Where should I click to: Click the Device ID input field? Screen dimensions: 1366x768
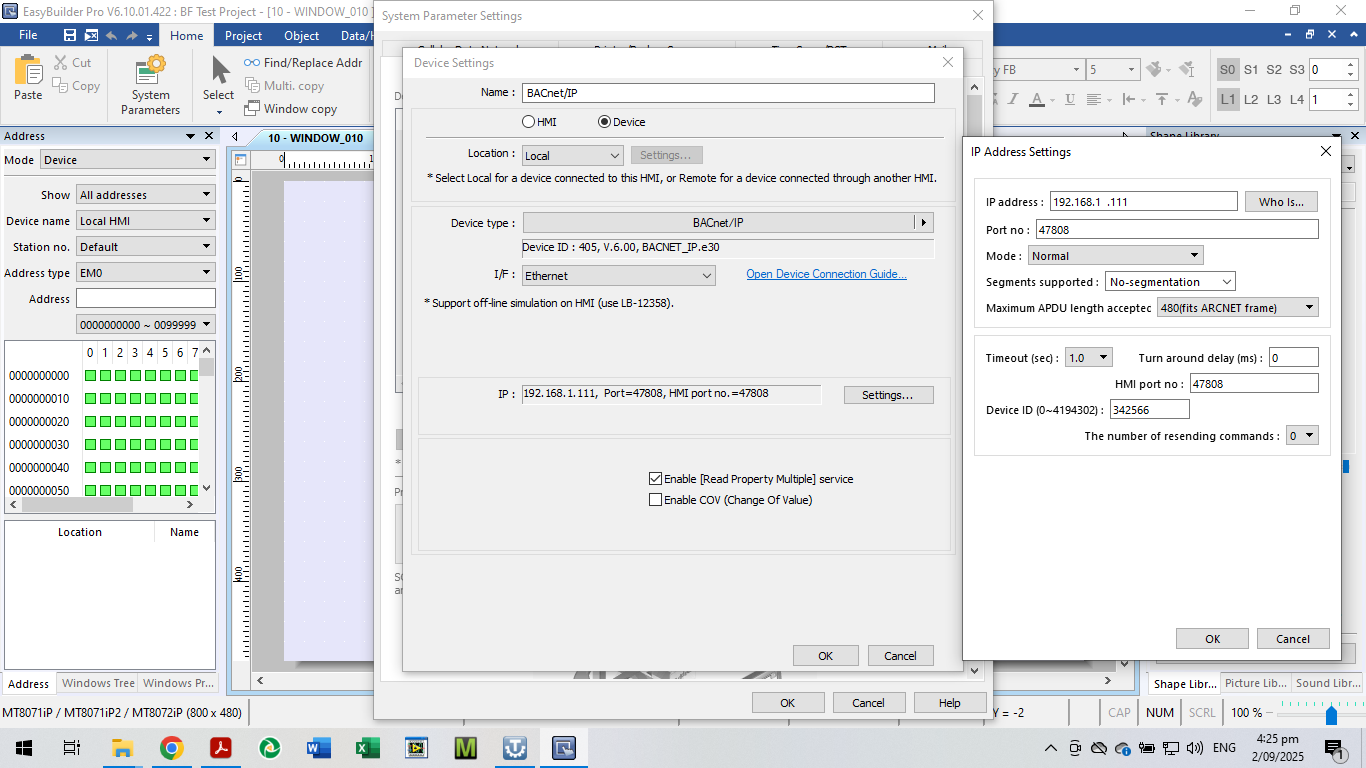[1149, 410]
